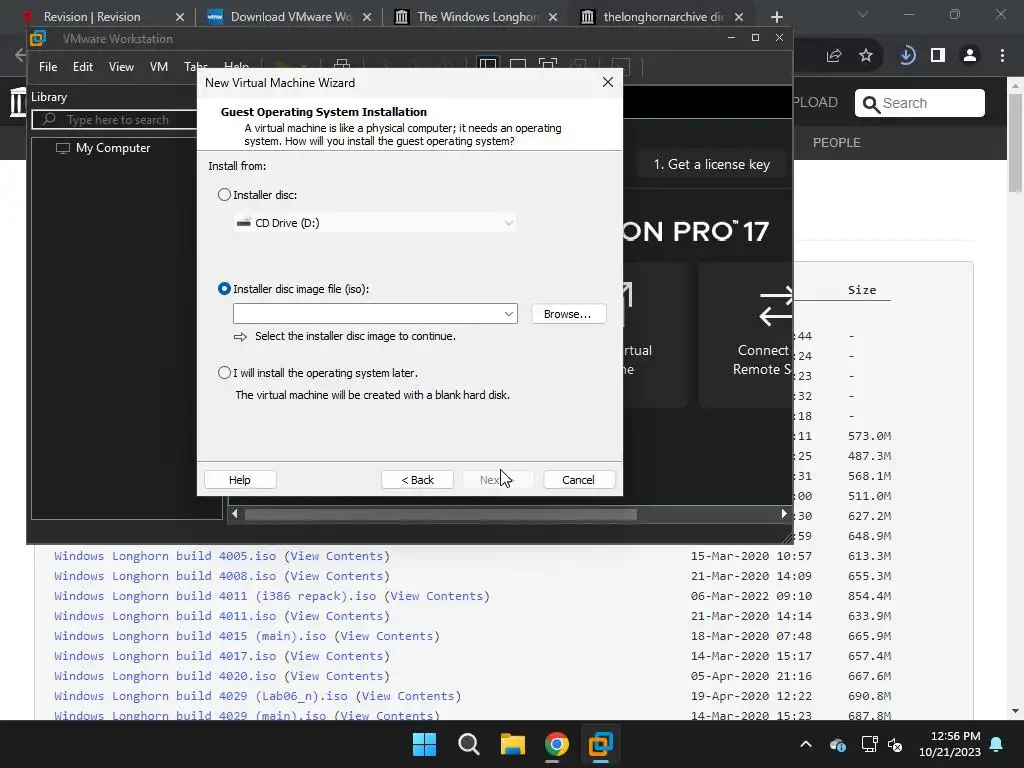This screenshot has width=1024, height=768.
Task: Close the Download VMware browser tab
Action: 367,17
